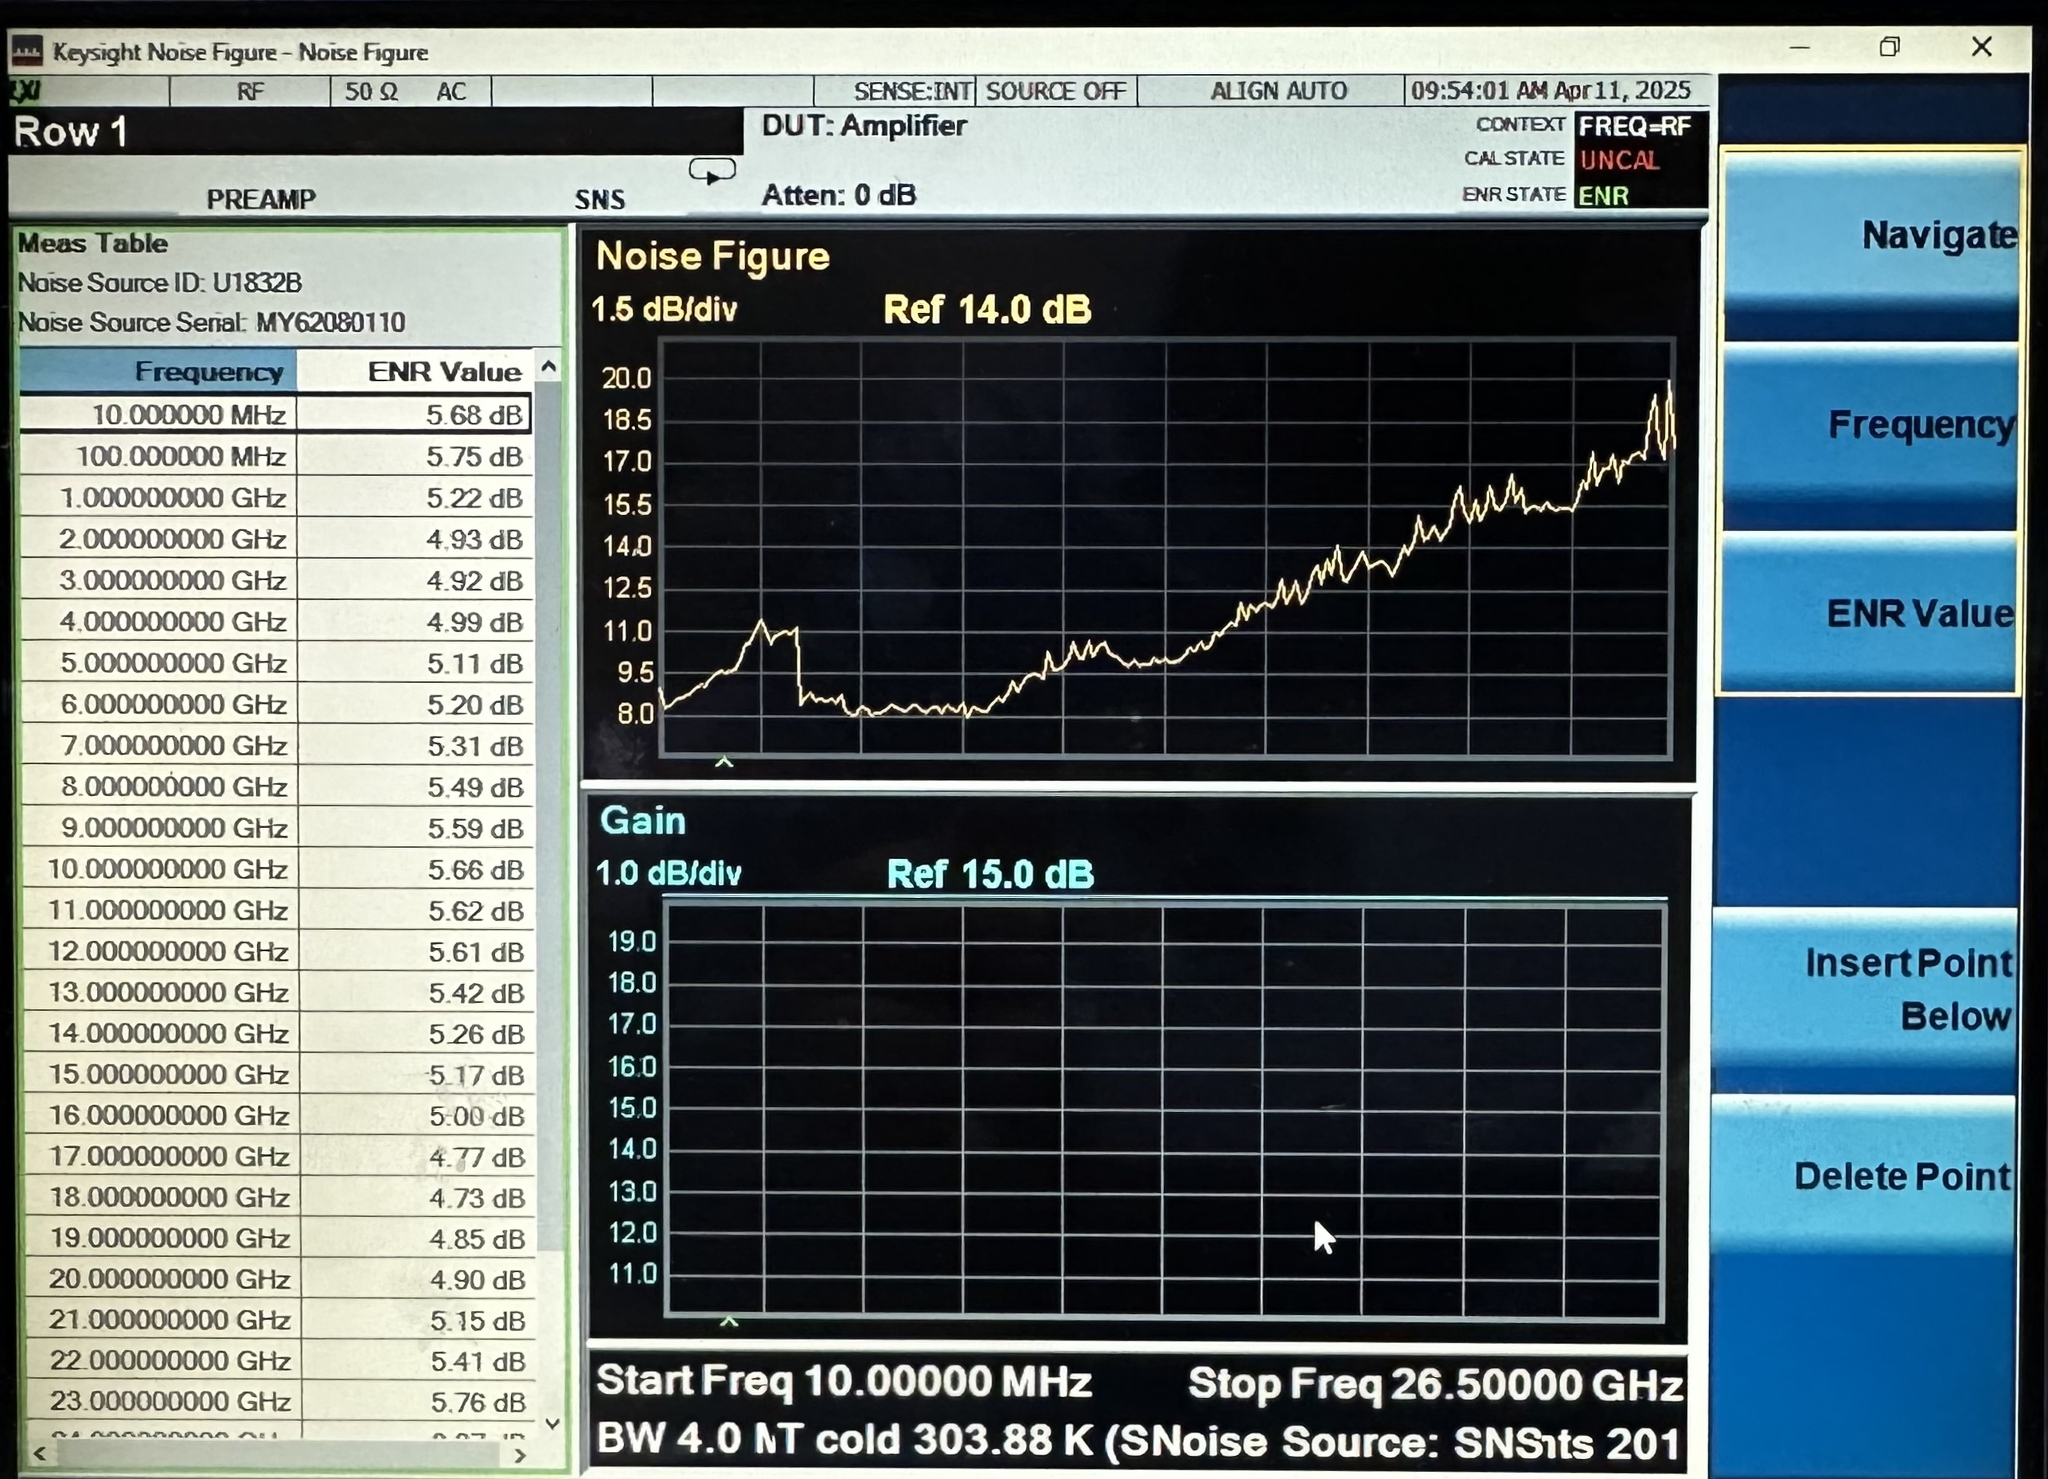Click the LXI status icon

26,91
